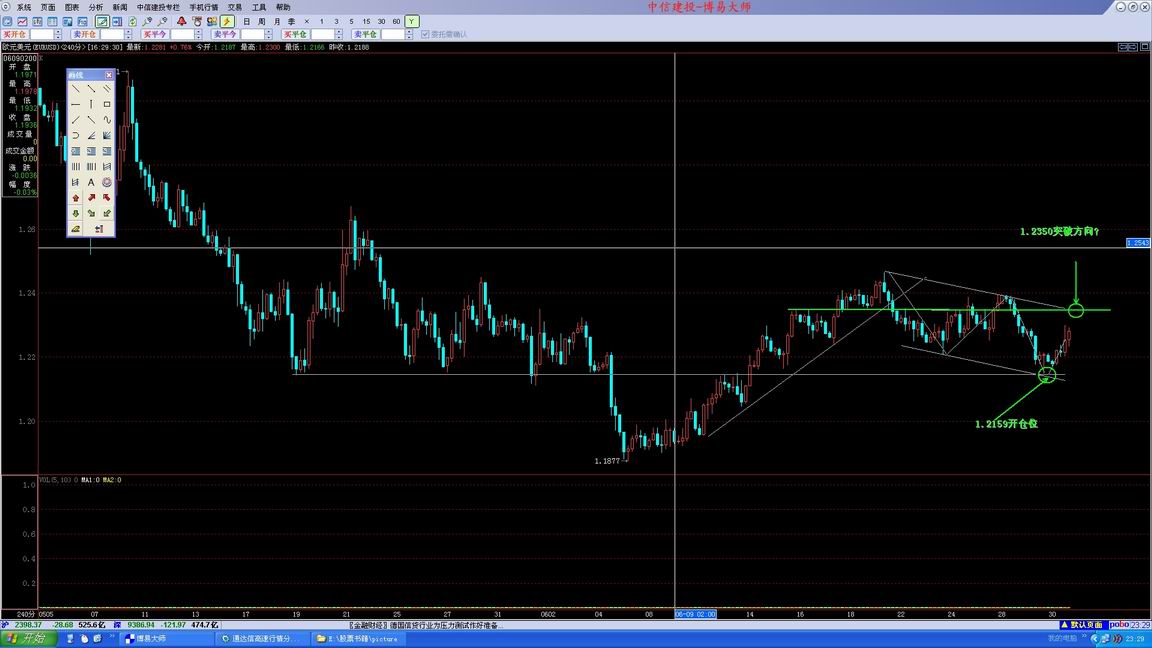Image resolution: width=1152 pixels, height=648 pixels.
Task: Click the 买平今 order button
Action: click(155, 35)
